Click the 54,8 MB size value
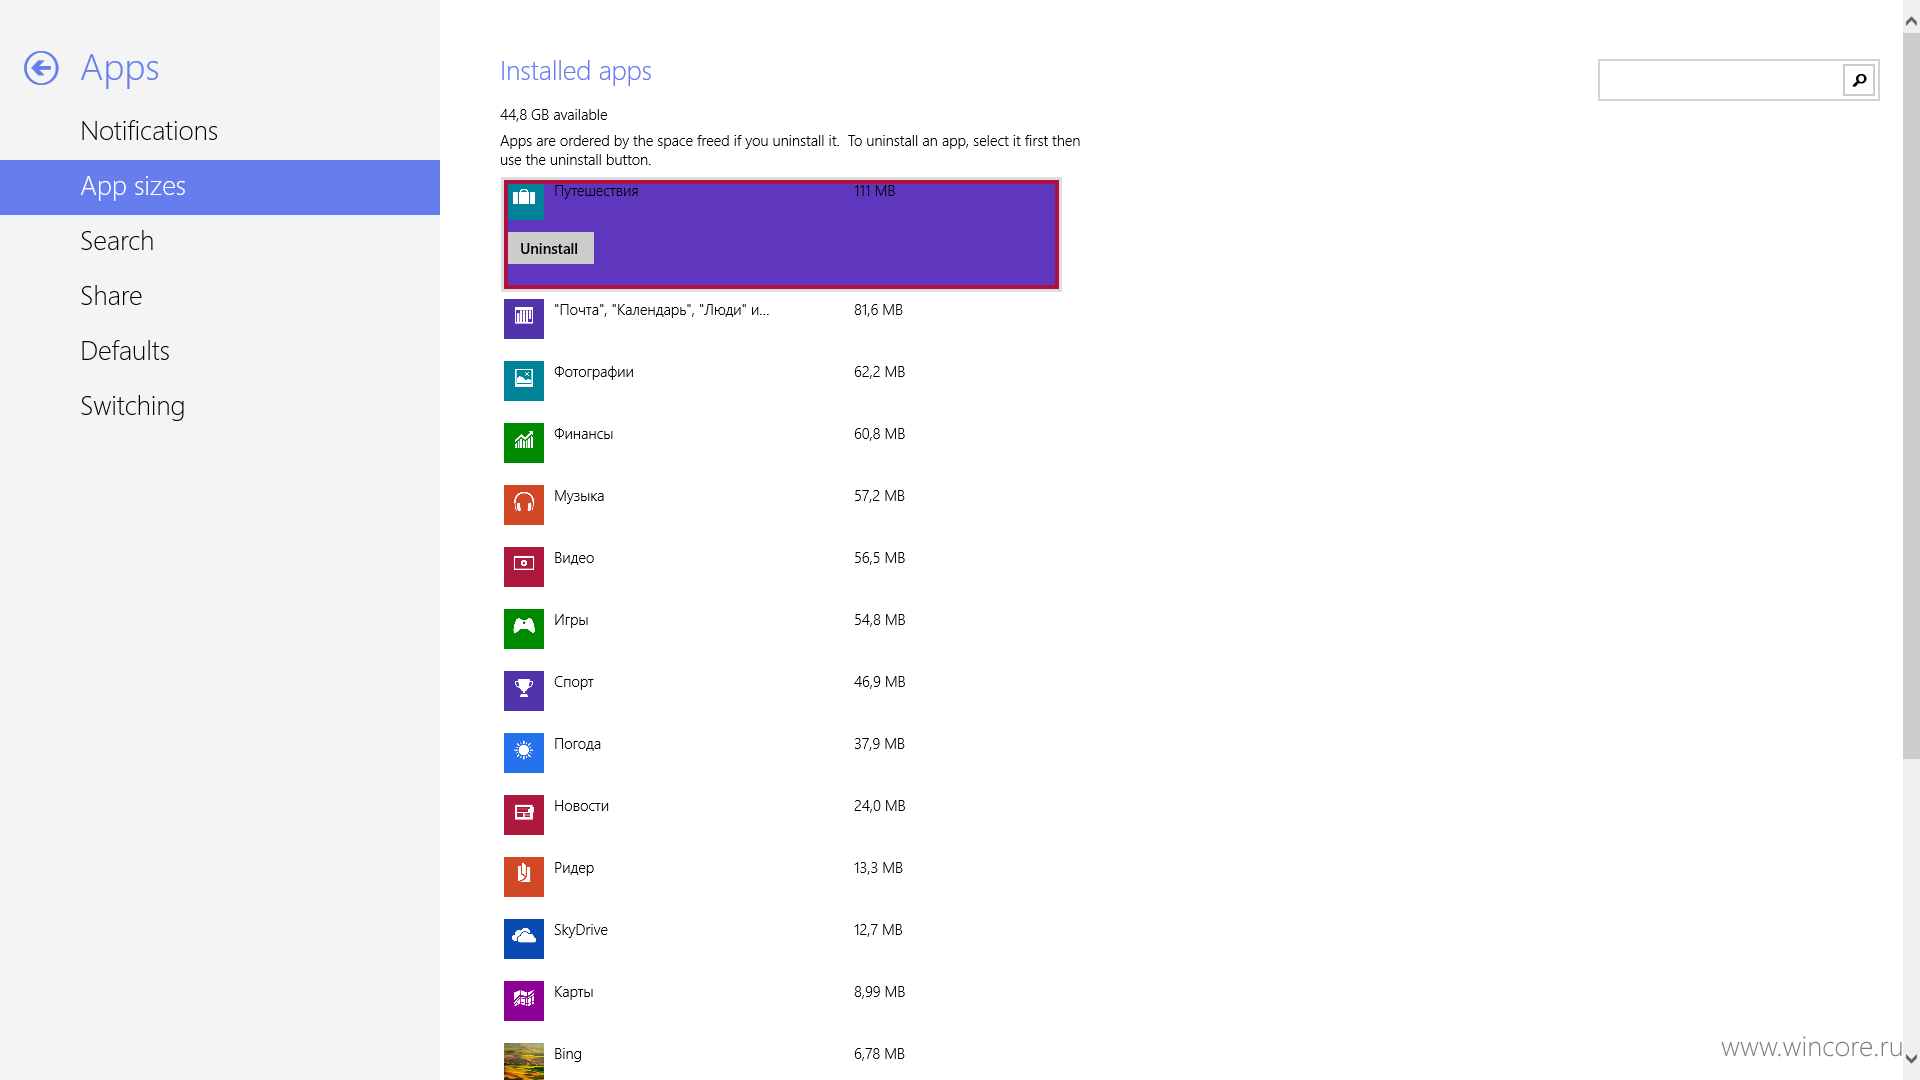The image size is (1920, 1080). point(880,620)
